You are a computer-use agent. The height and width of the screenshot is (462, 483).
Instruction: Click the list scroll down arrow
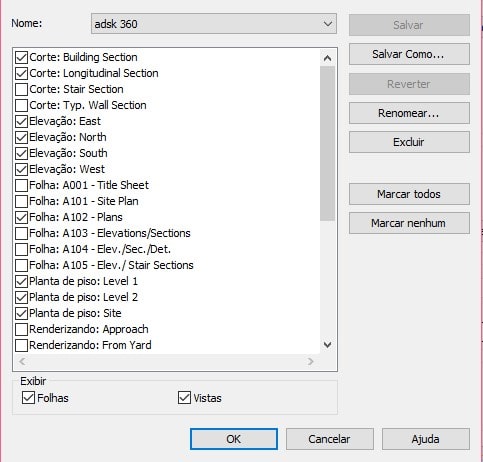point(327,345)
